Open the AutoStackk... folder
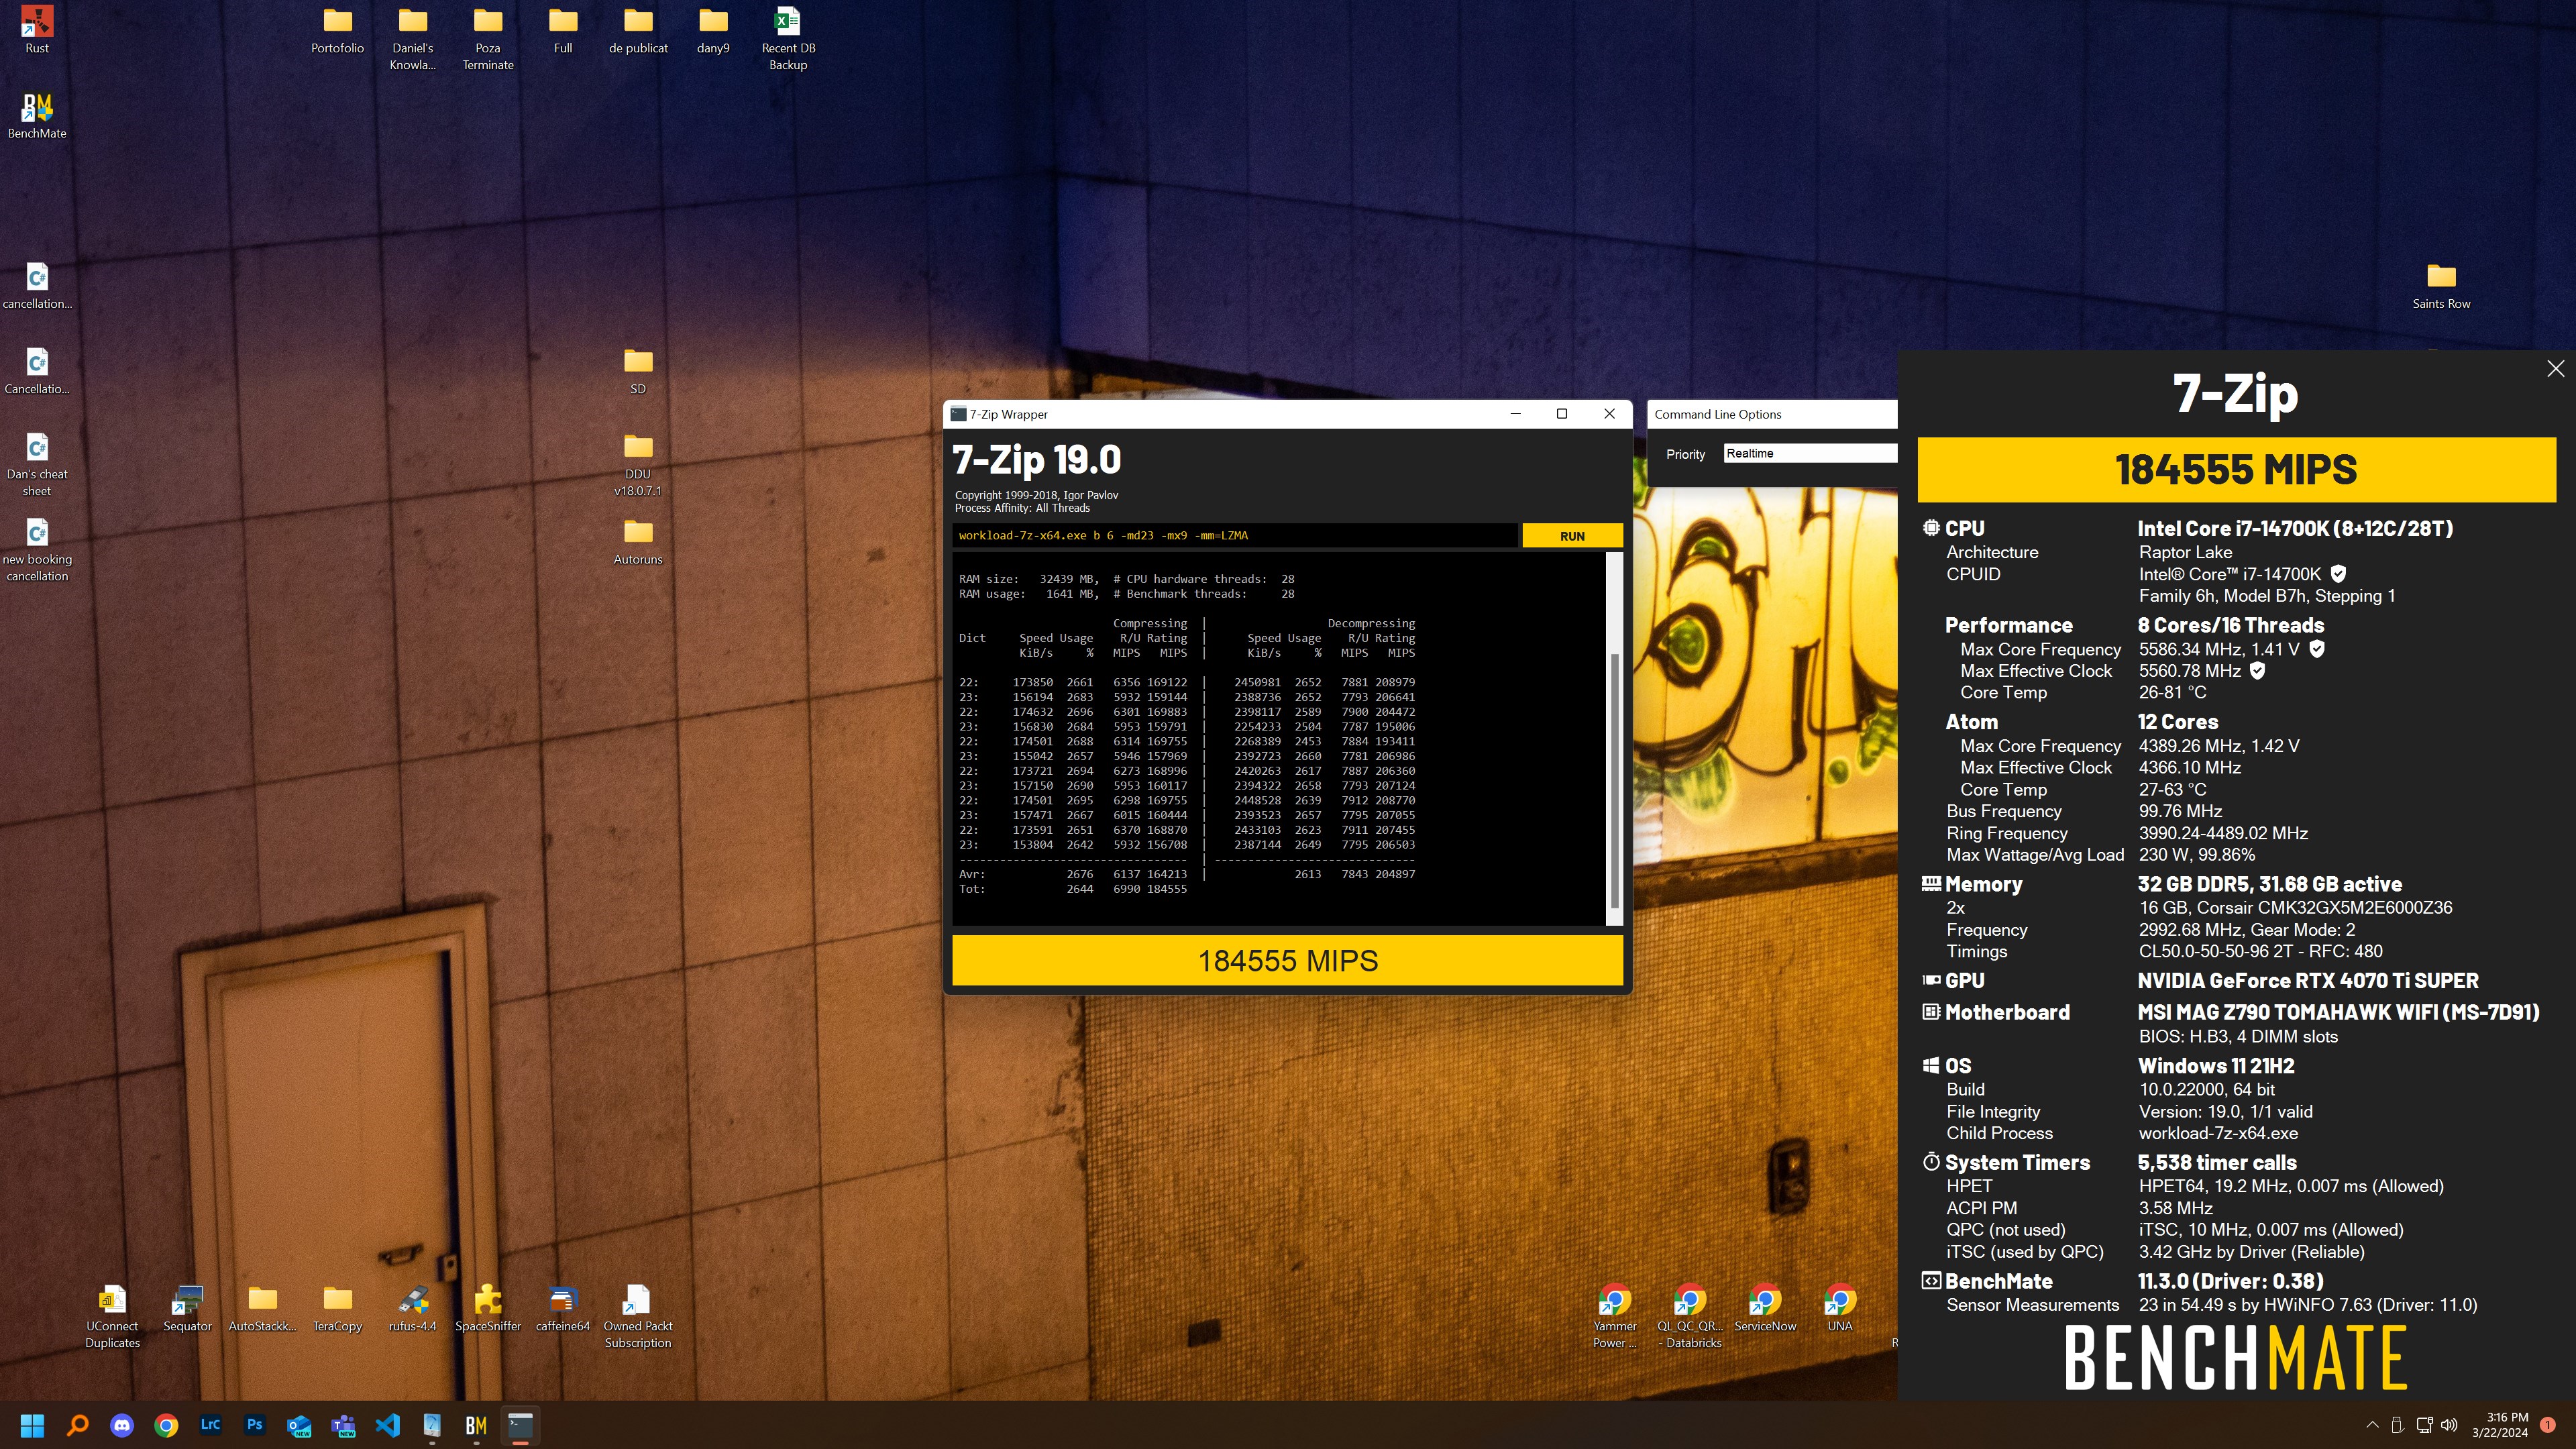2576x1449 pixels. pos(262,1308)
